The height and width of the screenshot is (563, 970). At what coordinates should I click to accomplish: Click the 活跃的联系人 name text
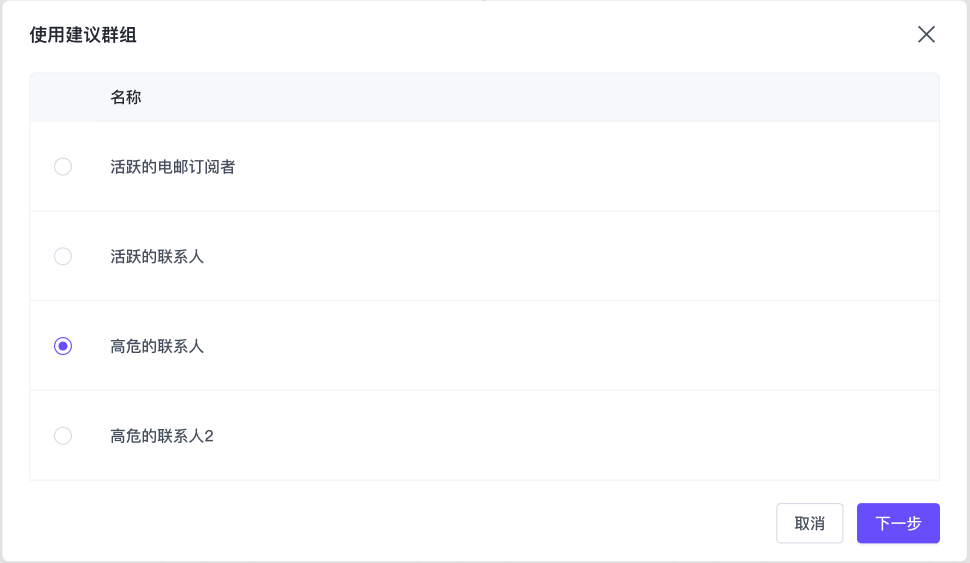[x=157, y=257]
